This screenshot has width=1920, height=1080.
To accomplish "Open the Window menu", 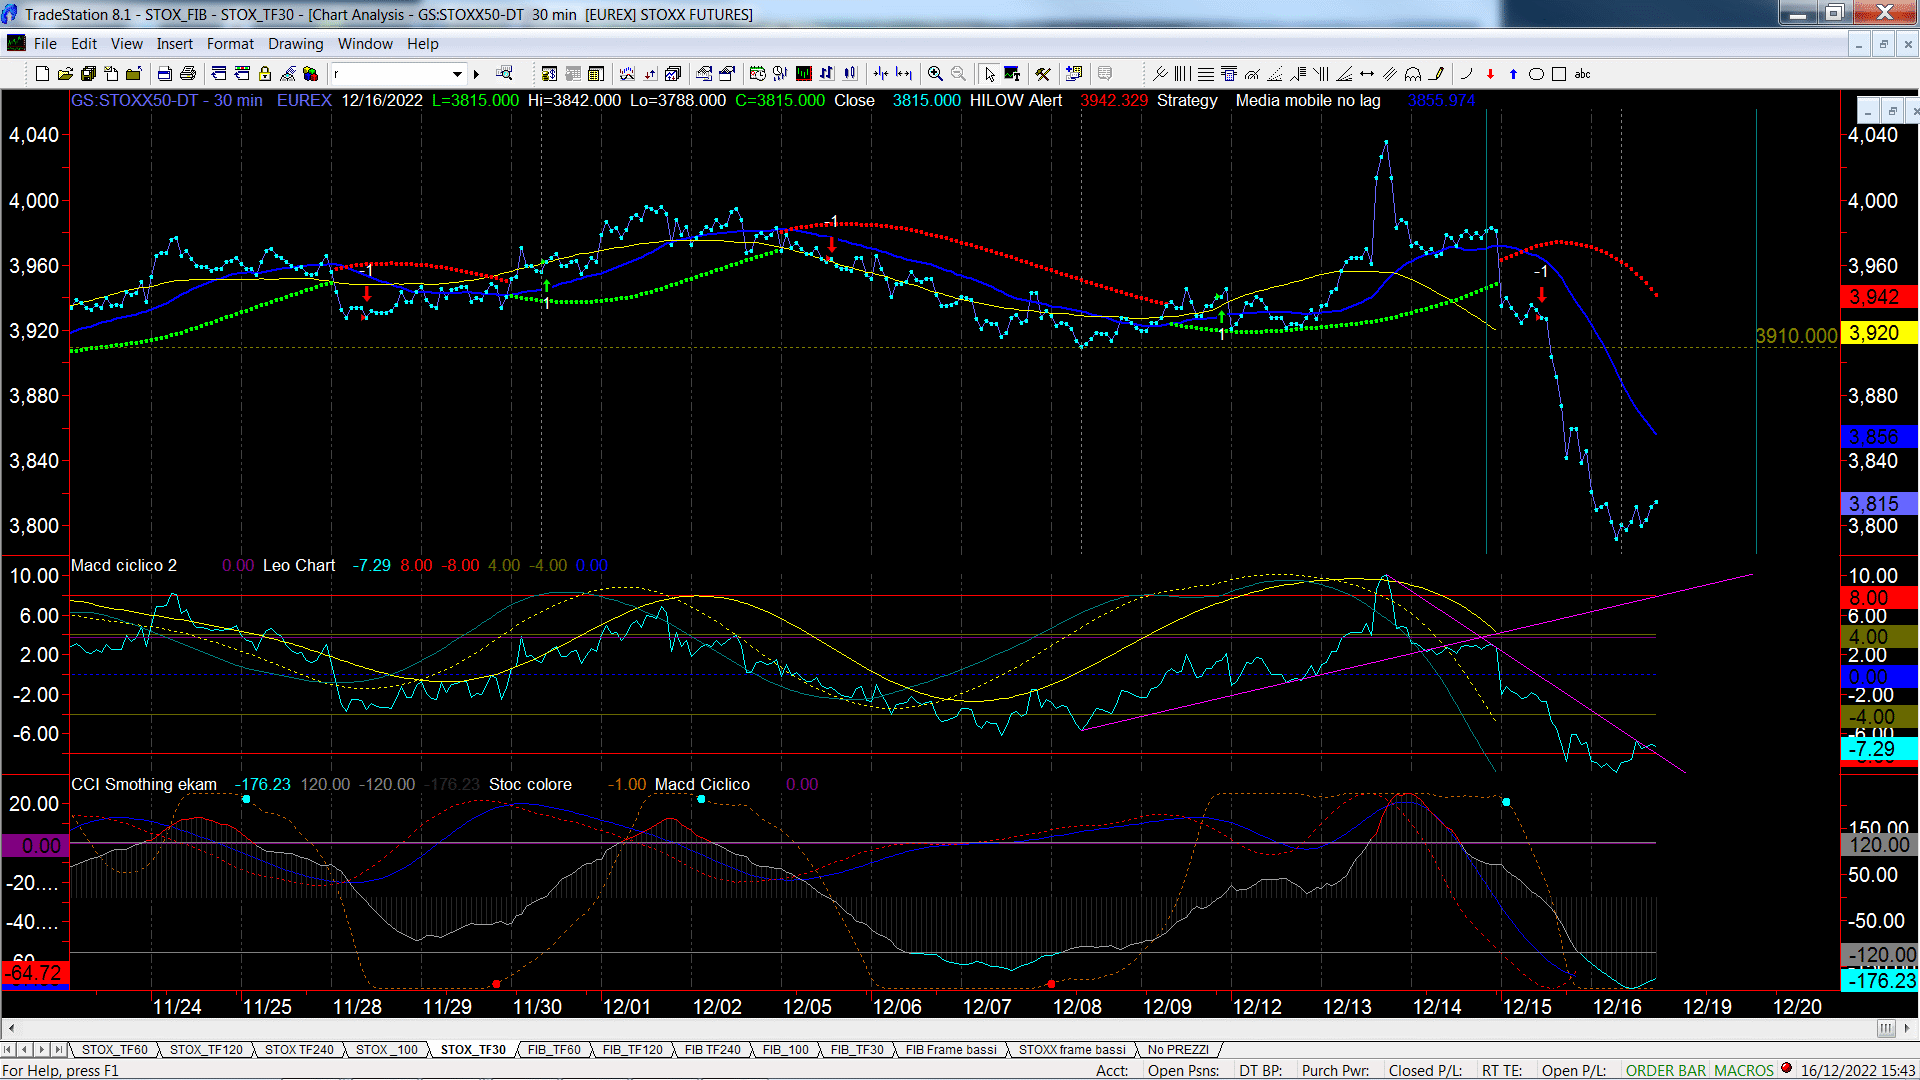I will pos(365,44).
